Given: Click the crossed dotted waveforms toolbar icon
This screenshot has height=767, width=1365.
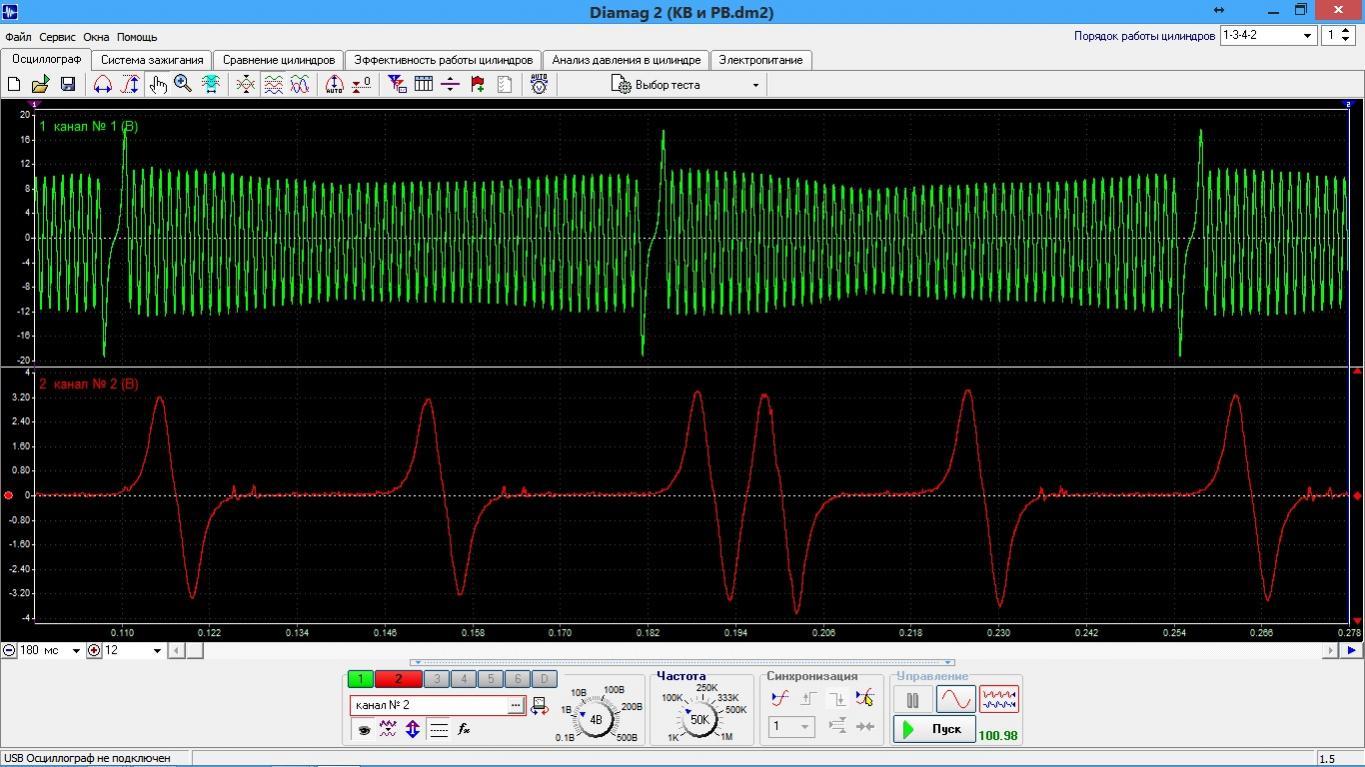Looking at the screenshot, I should coord(246,85).
